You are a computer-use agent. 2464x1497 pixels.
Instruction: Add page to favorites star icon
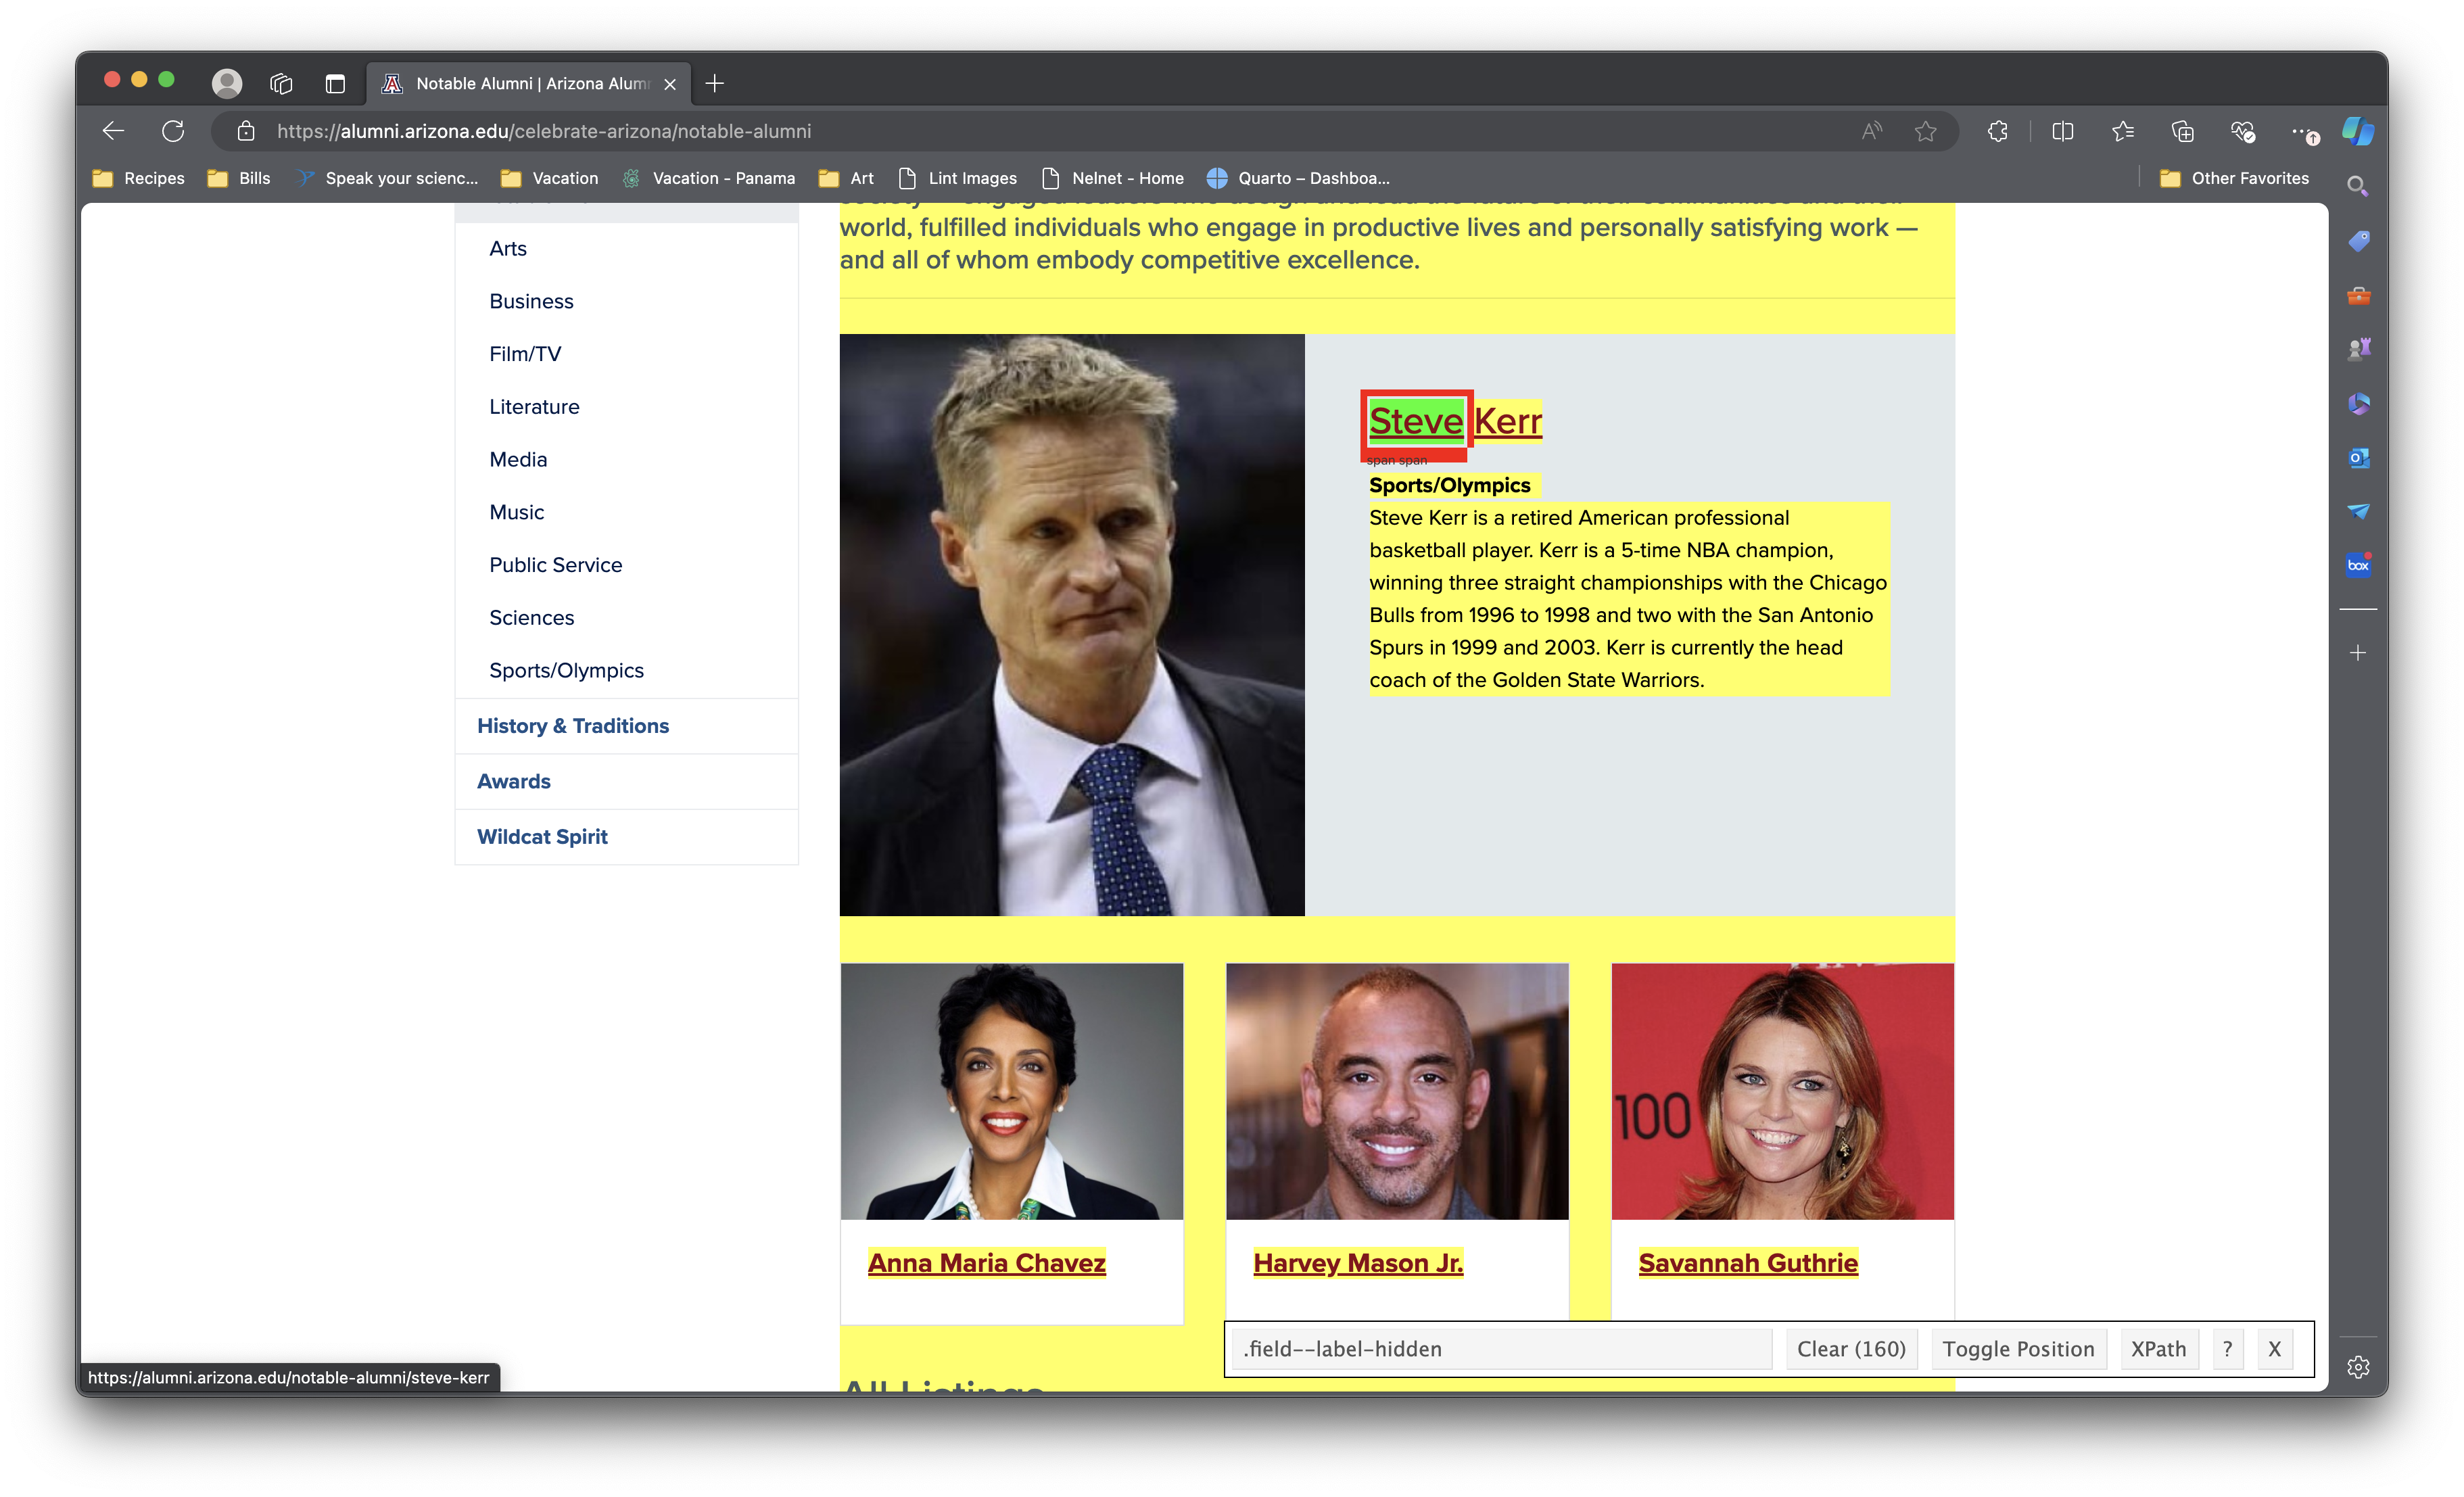coord(1925,131)
